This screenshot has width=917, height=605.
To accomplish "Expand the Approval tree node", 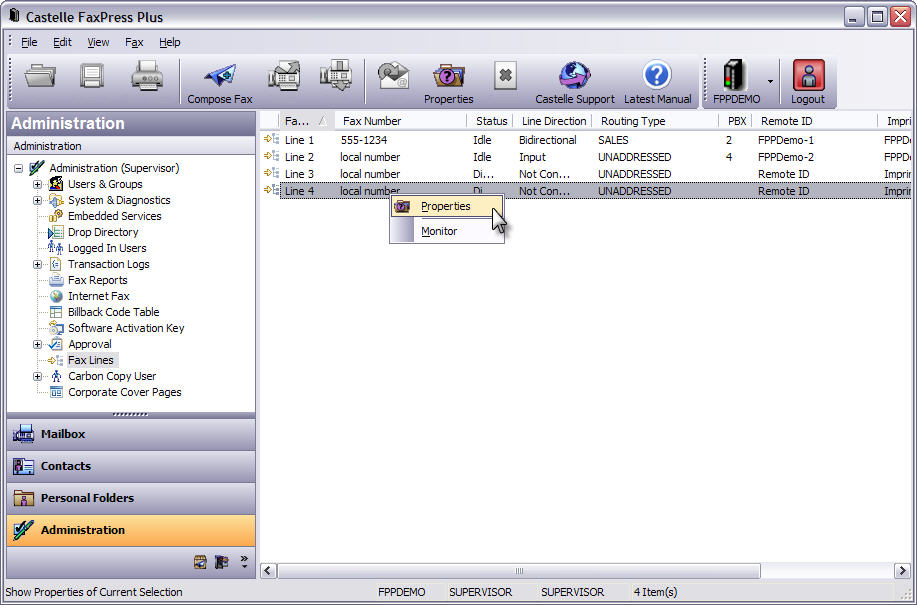I will (37, 344).
